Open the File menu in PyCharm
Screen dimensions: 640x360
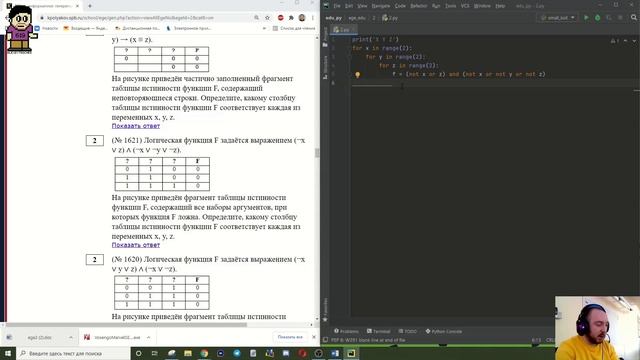(337, 6)
